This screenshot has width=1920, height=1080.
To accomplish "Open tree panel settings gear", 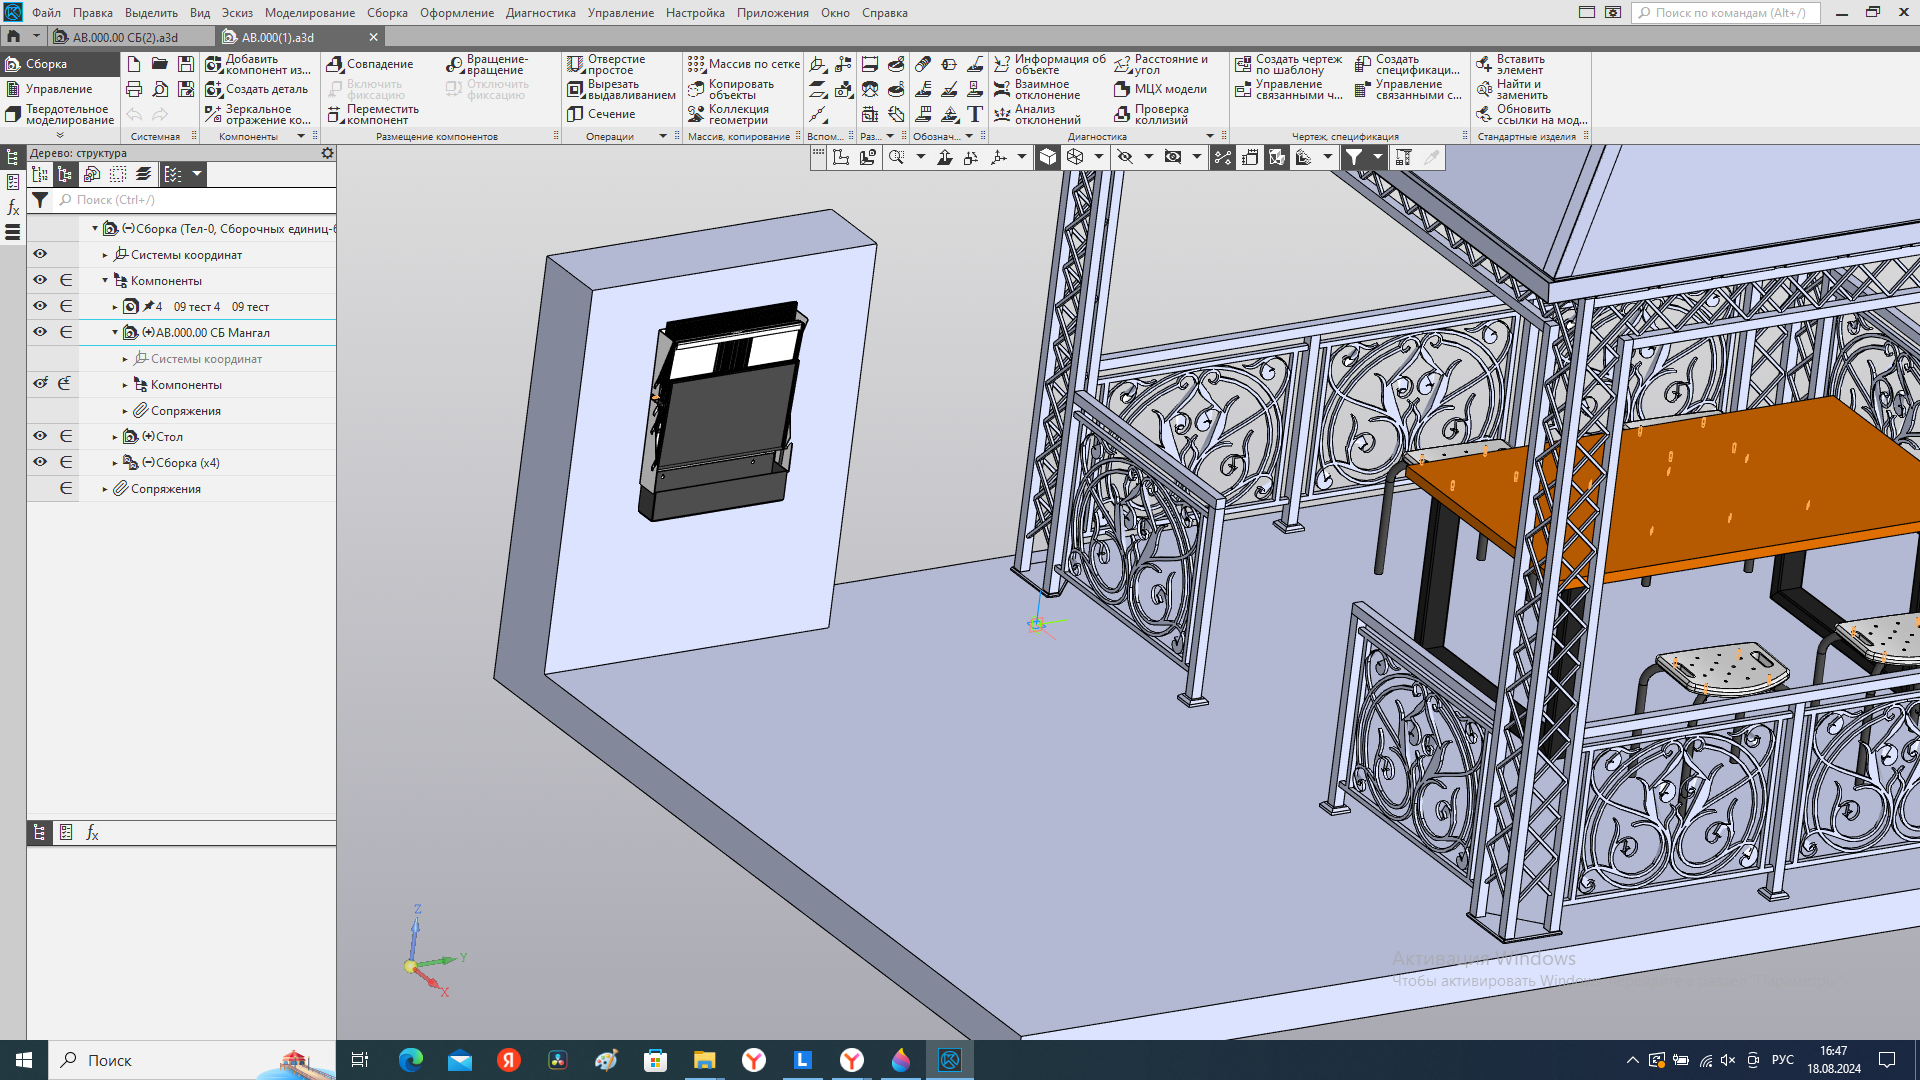I will [x=327, y=153].
